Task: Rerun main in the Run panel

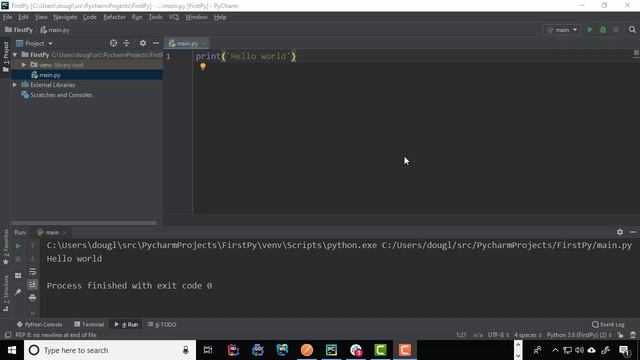Action: click(x=18, y=246)
